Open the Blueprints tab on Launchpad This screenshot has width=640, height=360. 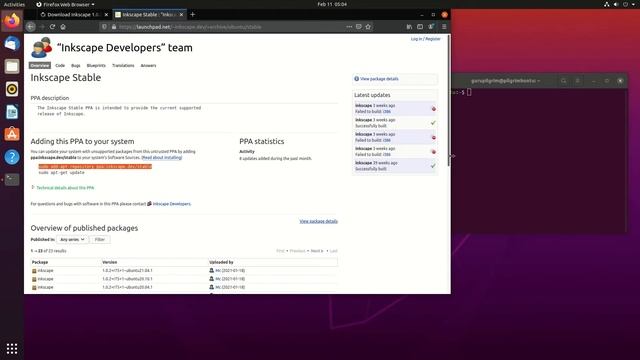(96, 65)
